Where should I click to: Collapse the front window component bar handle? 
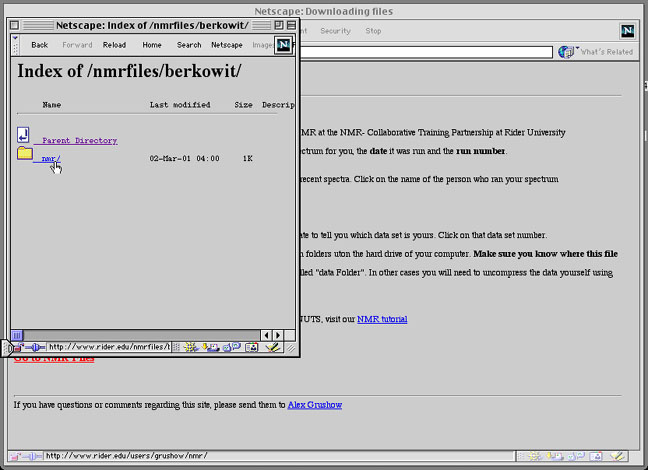(176, 347)
